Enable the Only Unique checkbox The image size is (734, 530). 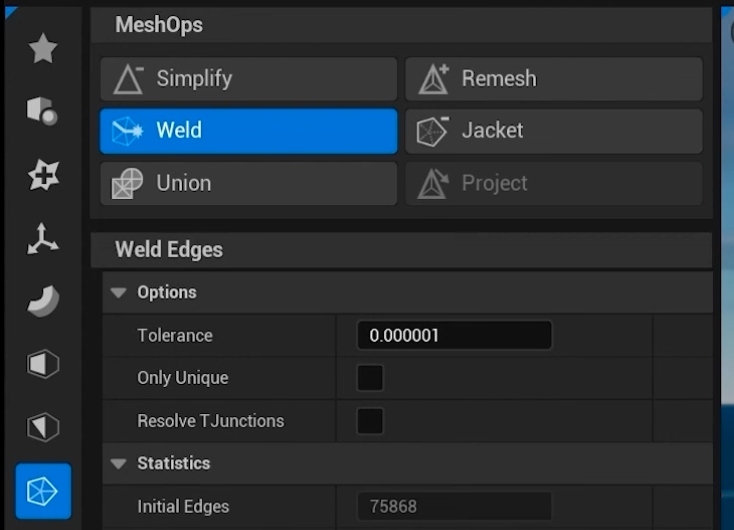[x=370, y=378]
